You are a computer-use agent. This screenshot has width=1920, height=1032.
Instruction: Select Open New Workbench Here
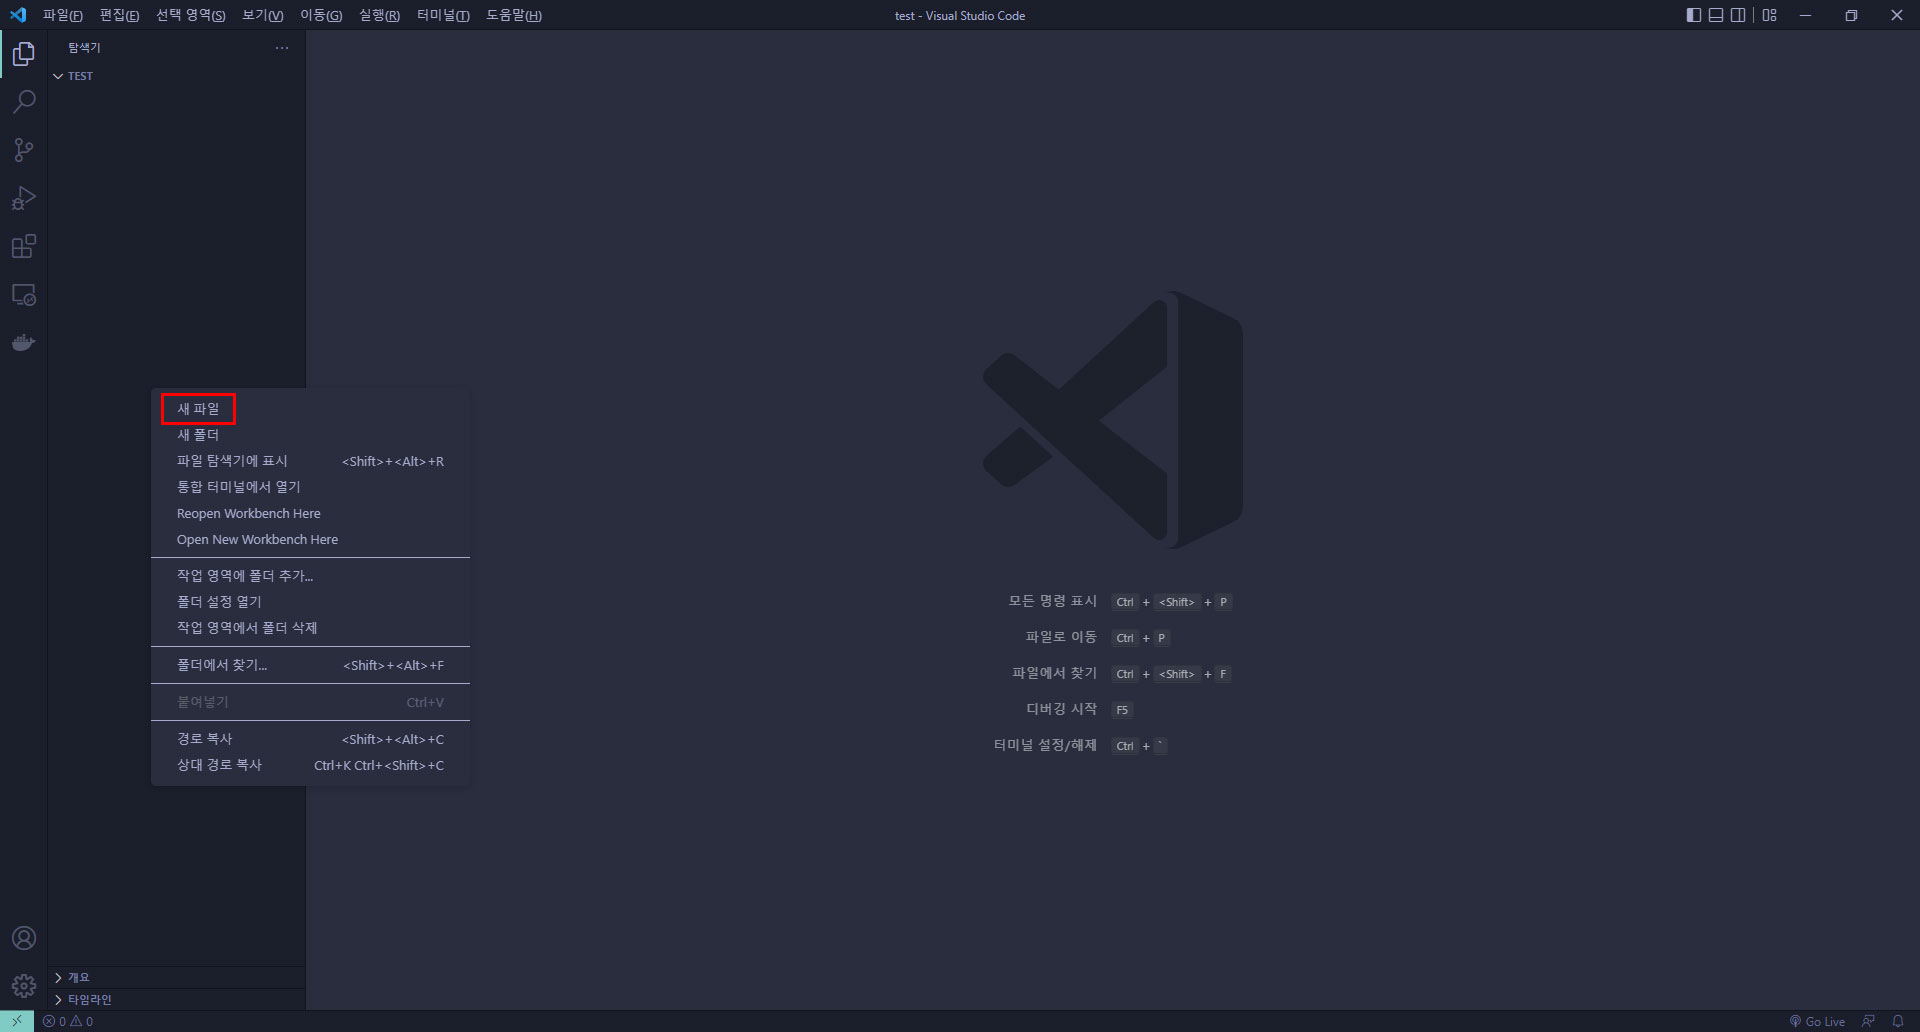pyautogui.click(x=310, y=539)
